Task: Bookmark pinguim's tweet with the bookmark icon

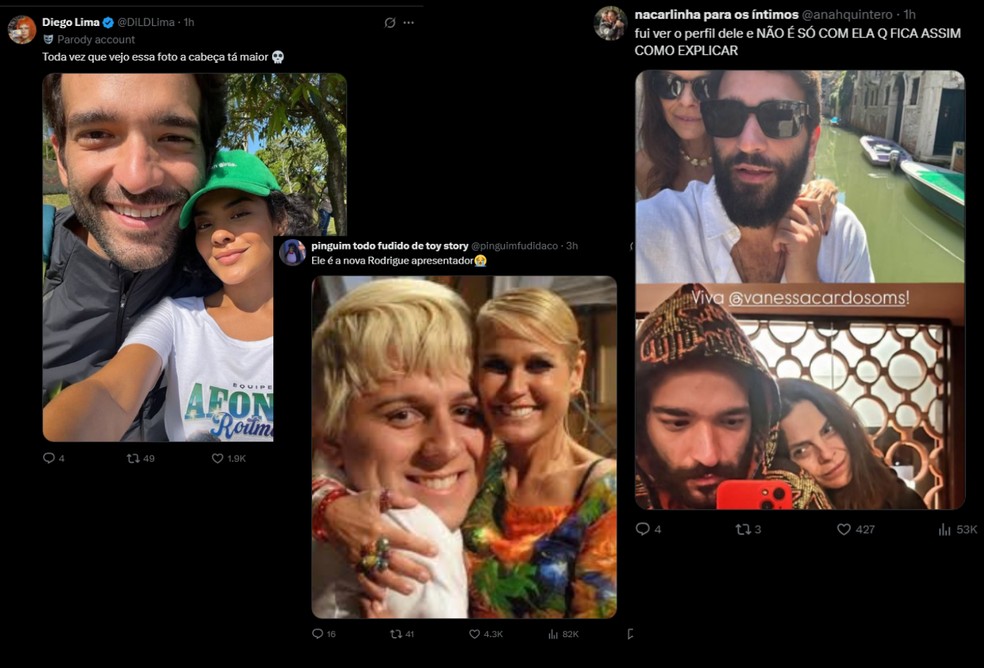Action: click(631, 633)
